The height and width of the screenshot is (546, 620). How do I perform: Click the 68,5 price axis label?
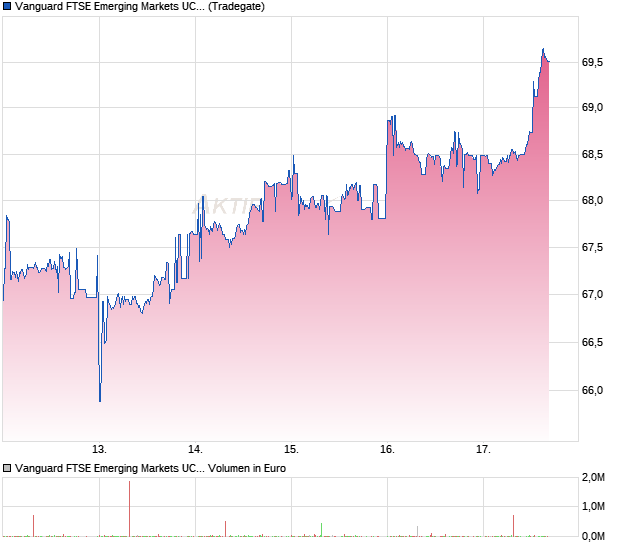click(x=592, y=155)
